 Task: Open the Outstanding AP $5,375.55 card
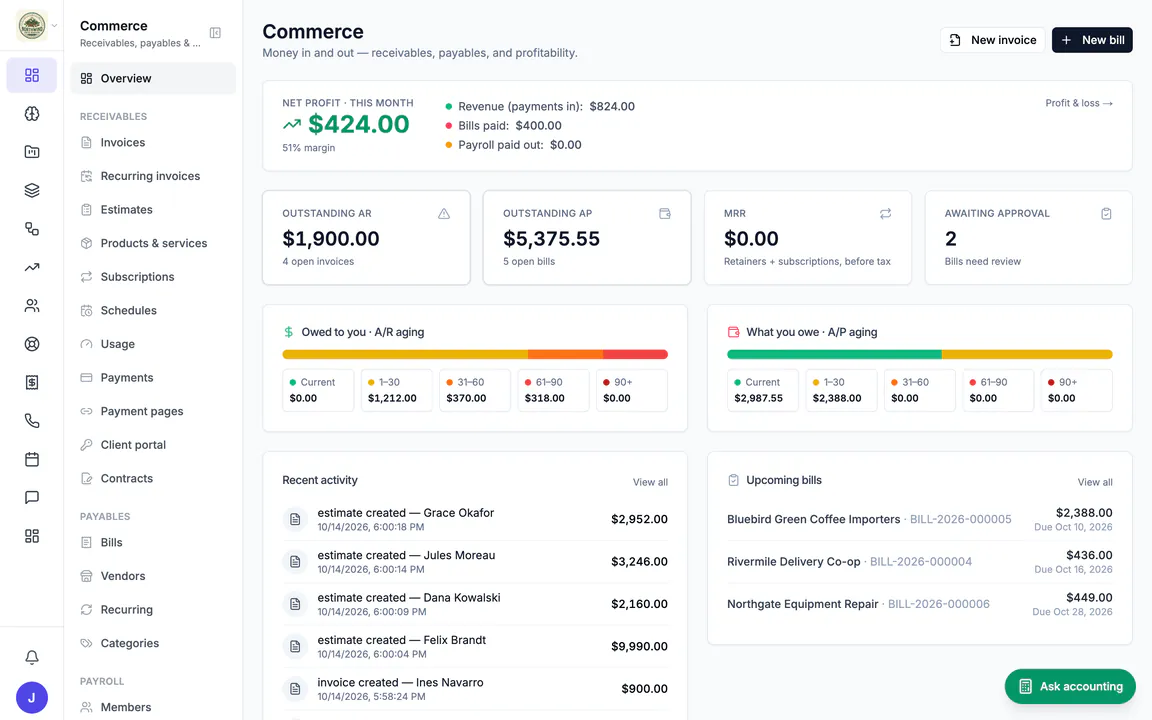pos(586,237)
